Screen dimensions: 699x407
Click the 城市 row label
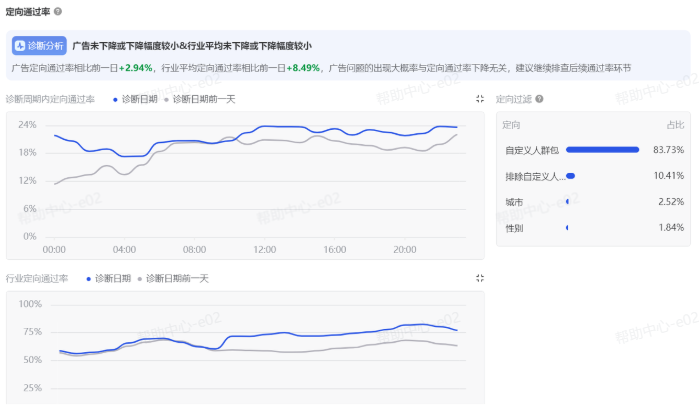point(514,202)
